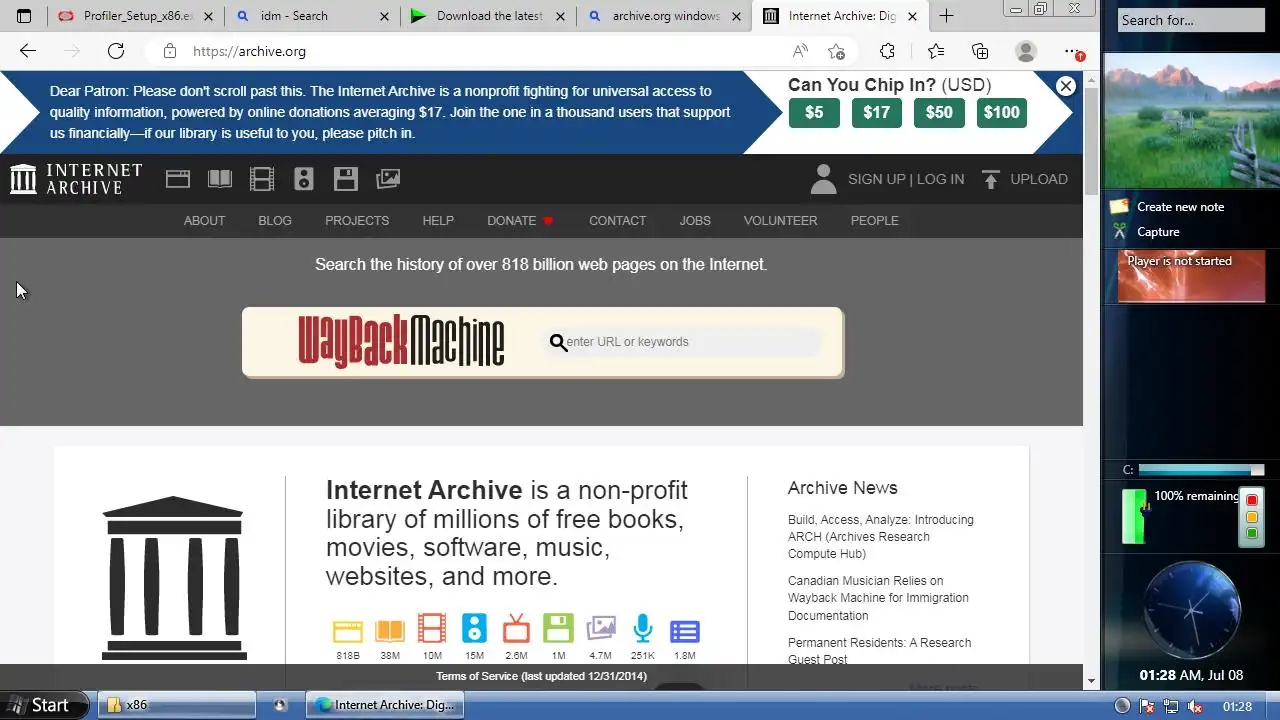This screenshot has width=1280, height=720.
Task: Click the list icon labeled 1.8M
Action: coord(685,631)
